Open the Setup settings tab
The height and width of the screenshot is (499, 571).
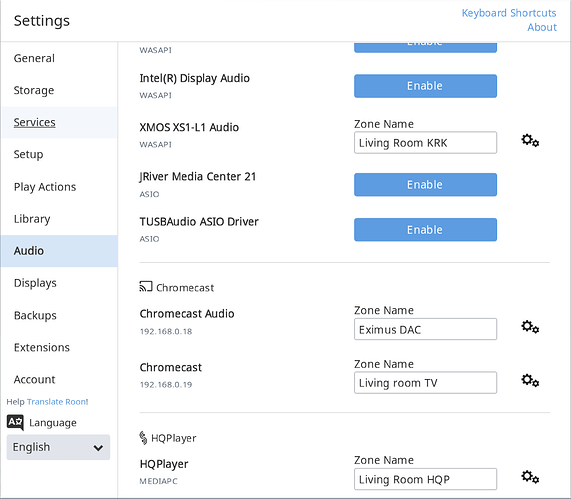click(59, 154)
